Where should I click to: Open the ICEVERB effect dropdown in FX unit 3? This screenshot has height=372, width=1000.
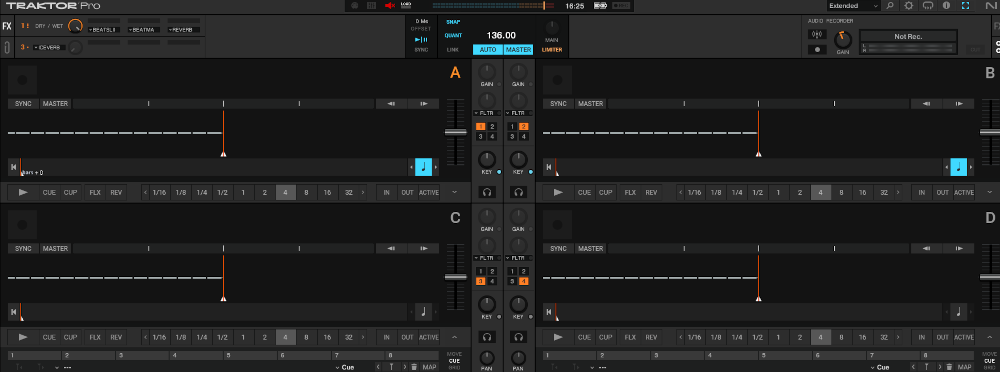[x=50, y=47]
